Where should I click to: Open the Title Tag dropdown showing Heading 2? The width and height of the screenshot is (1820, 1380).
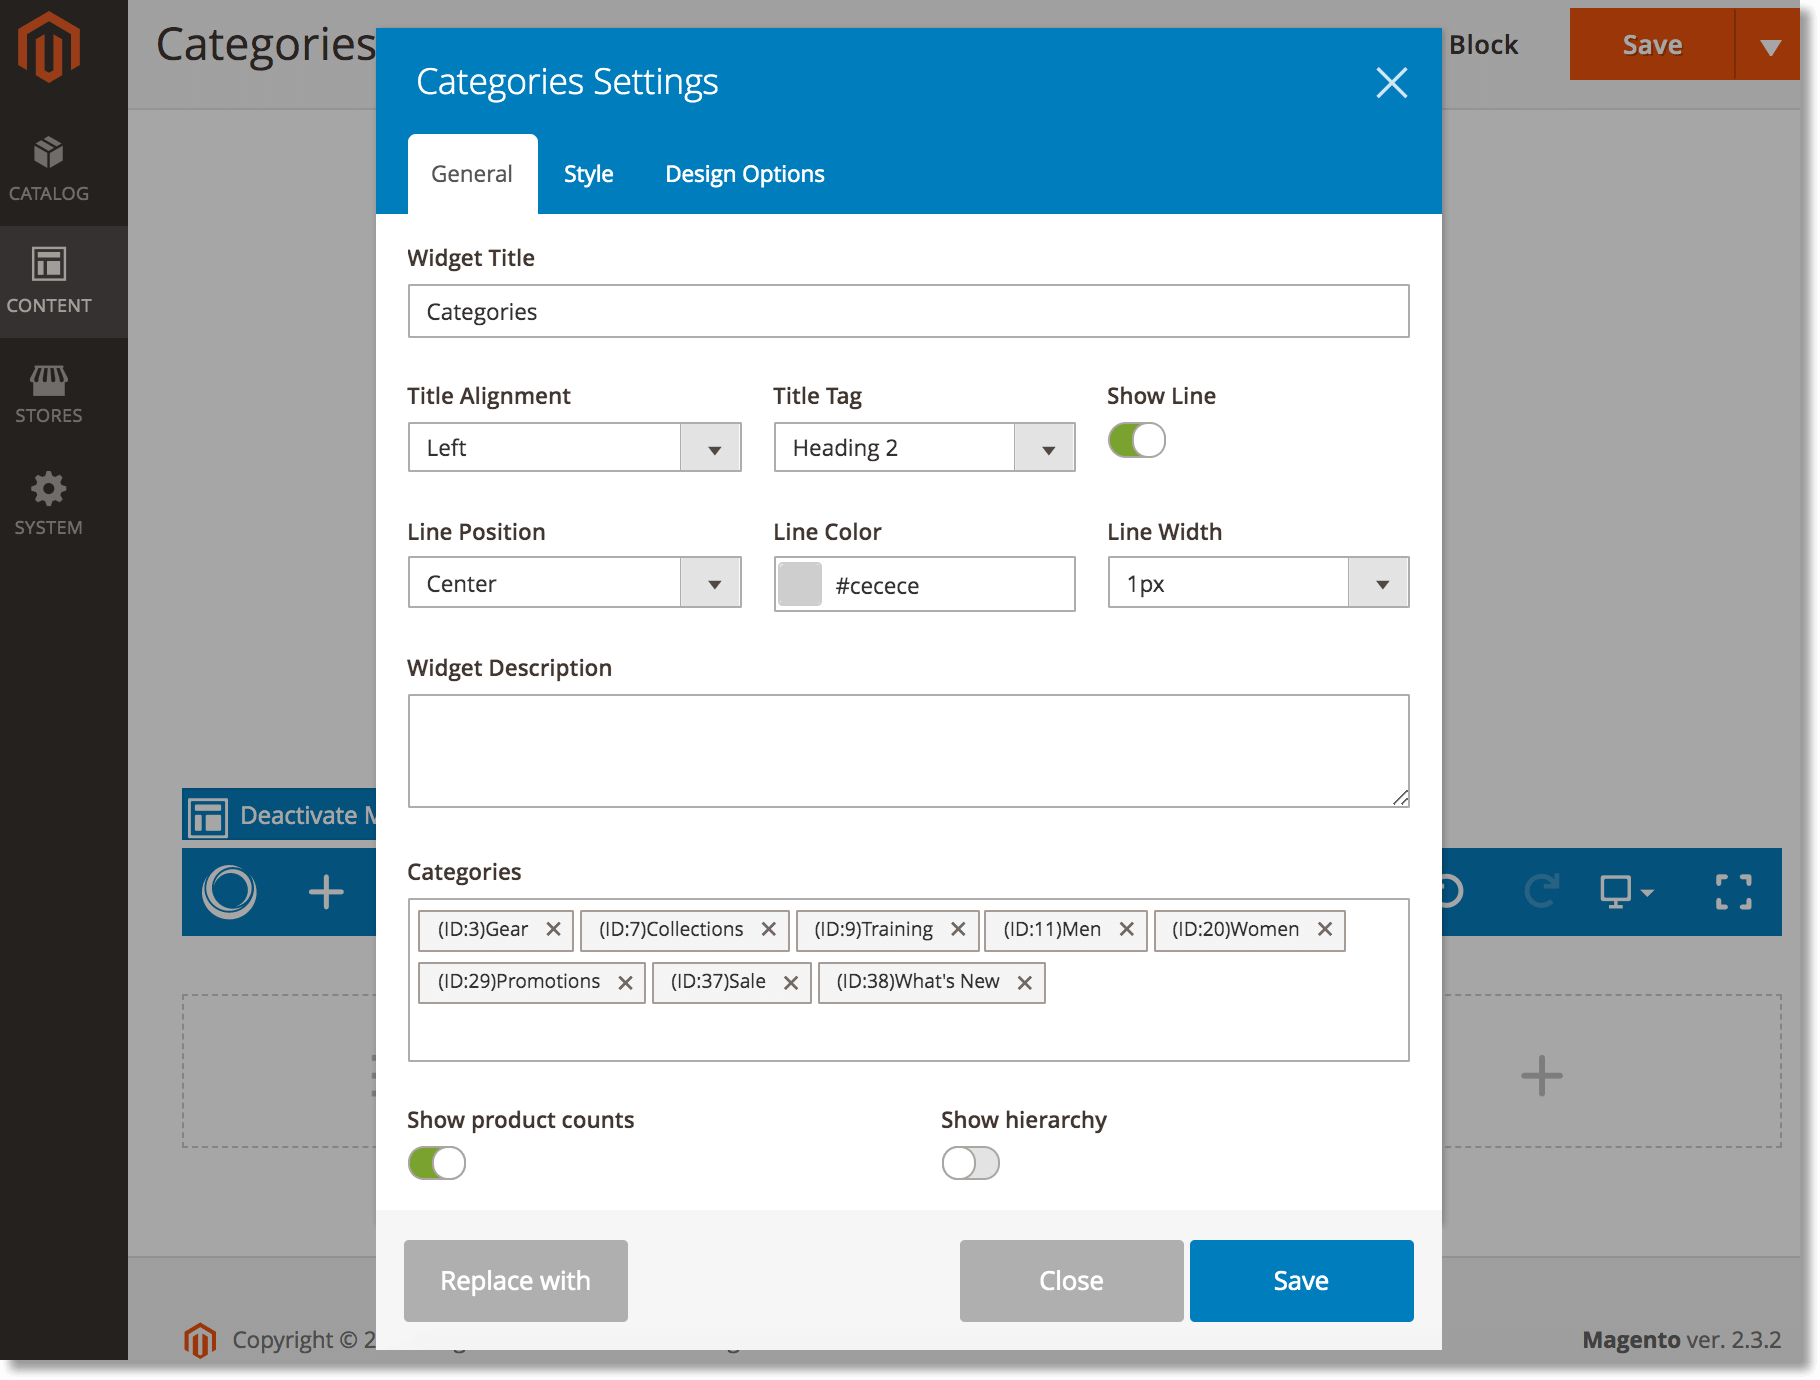pos(1046,447)
